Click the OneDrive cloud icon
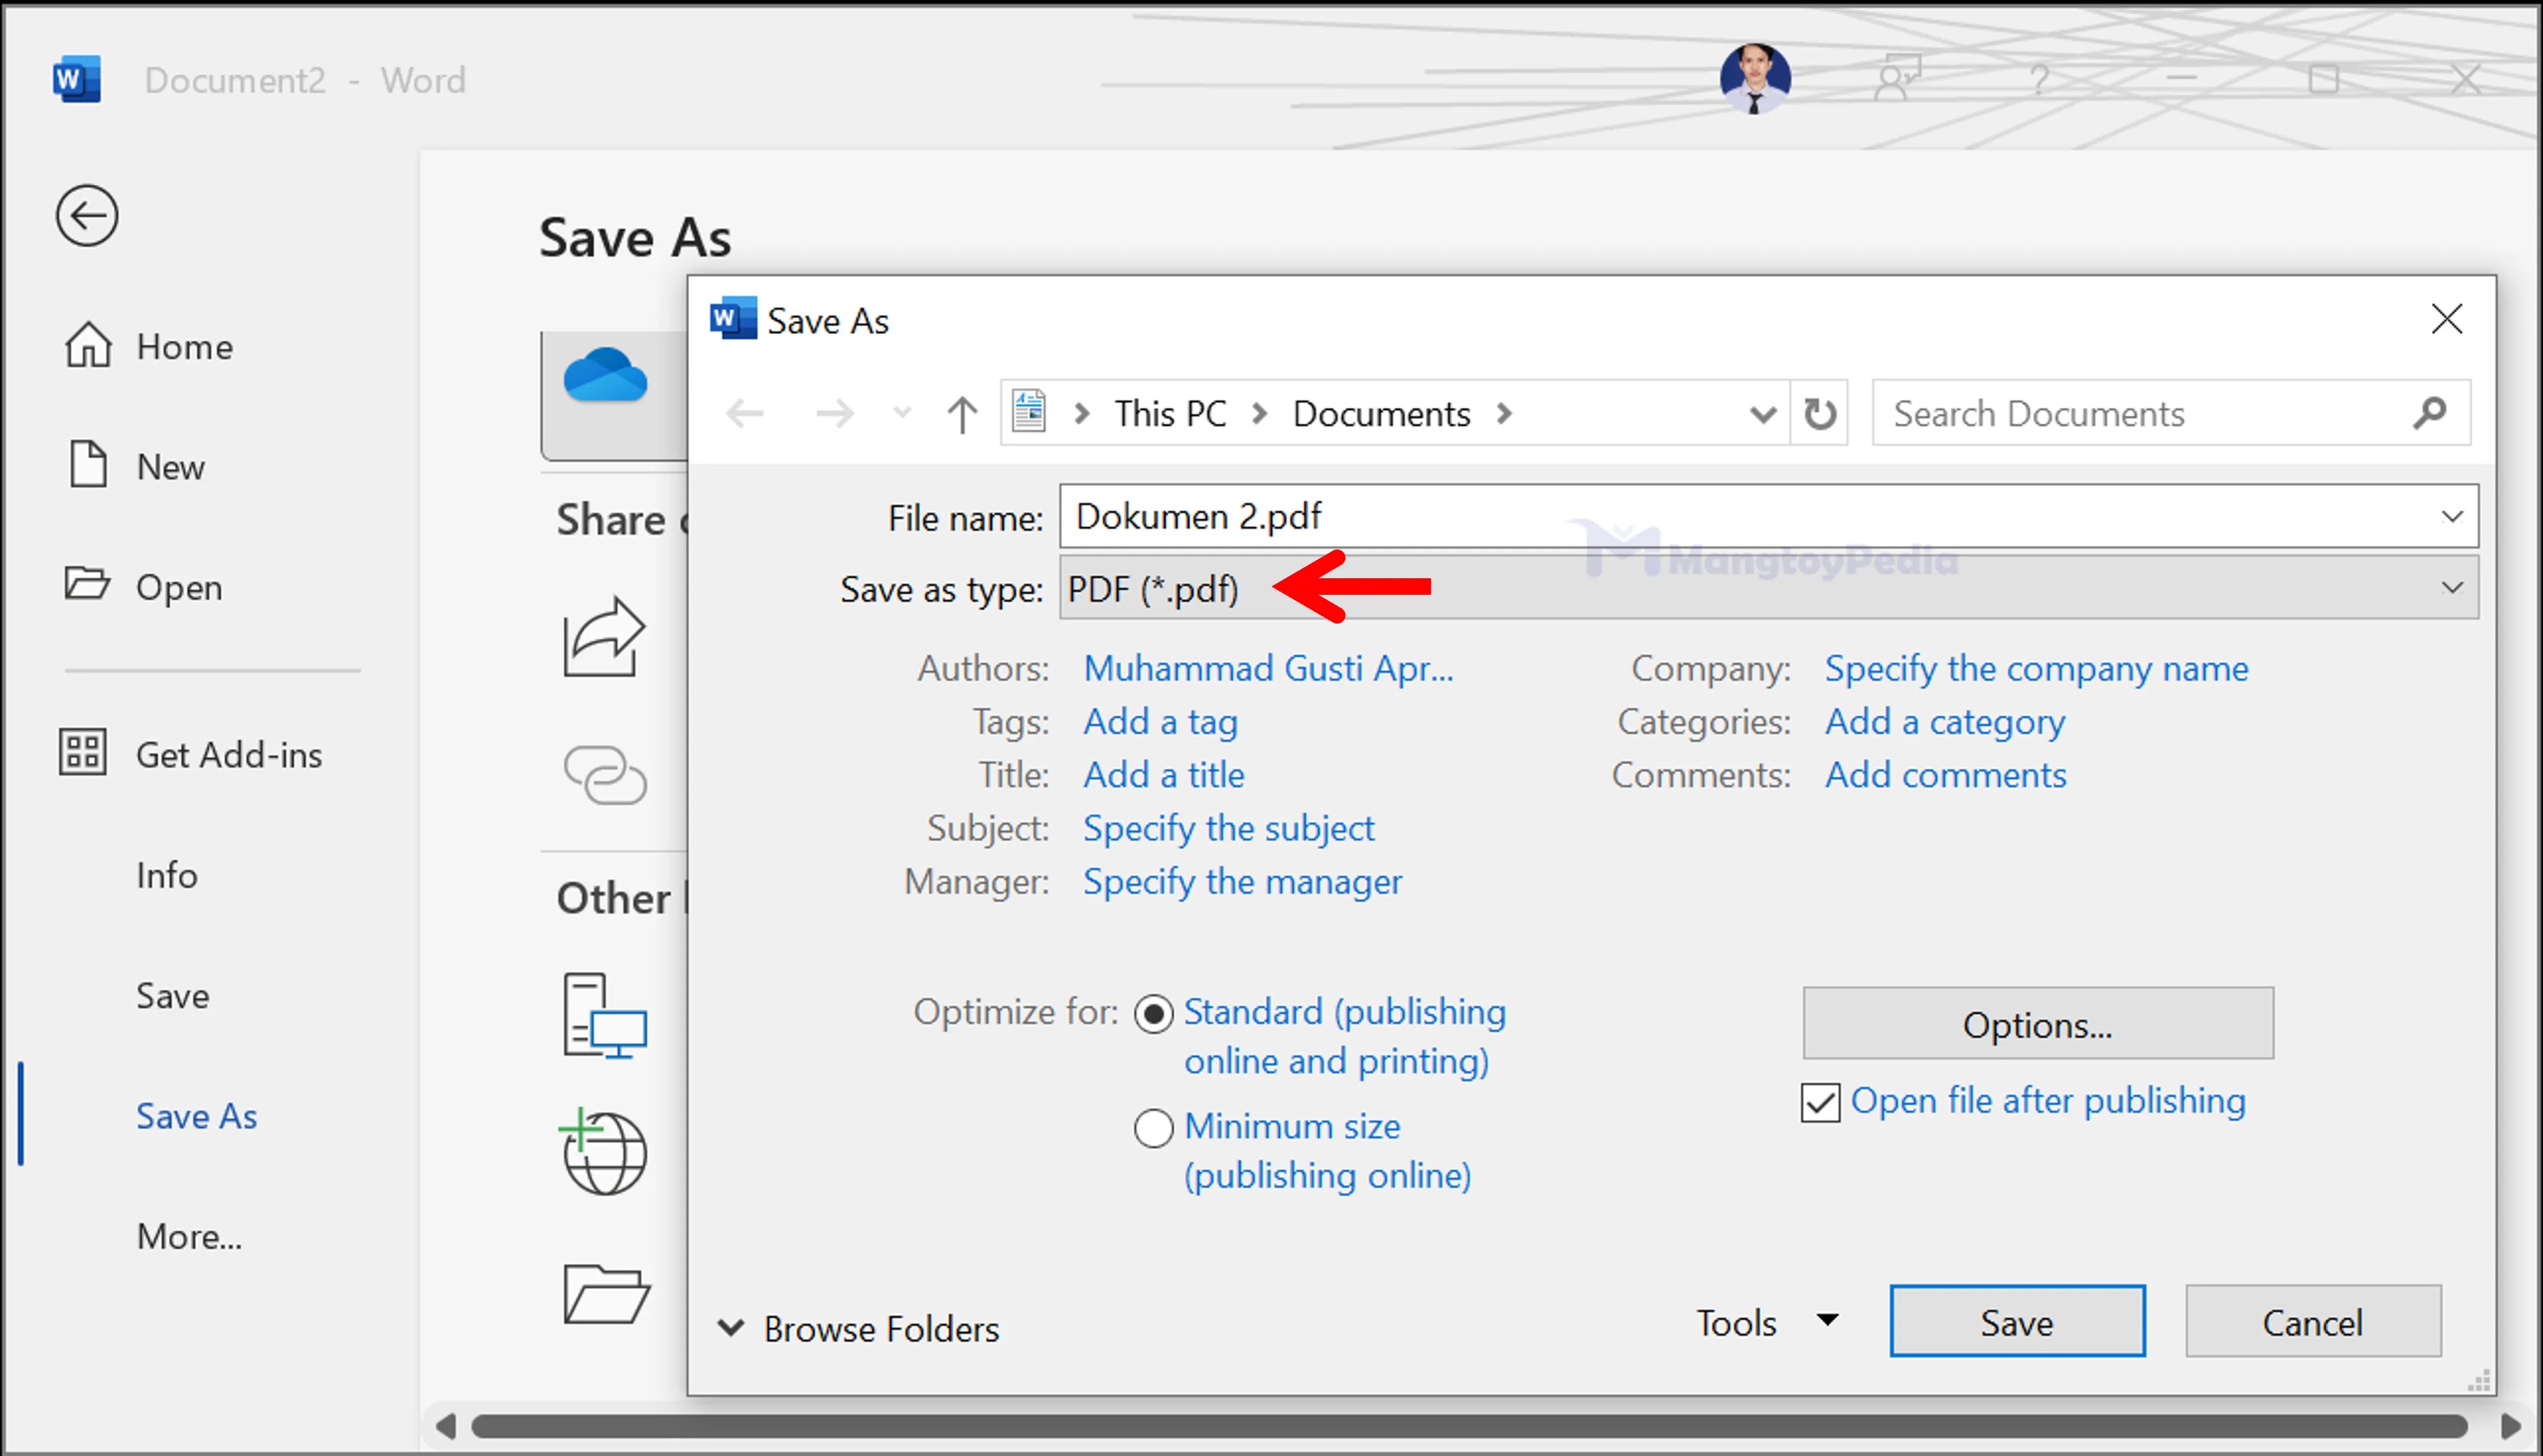 pyautogui.click(x=605, y=376)
